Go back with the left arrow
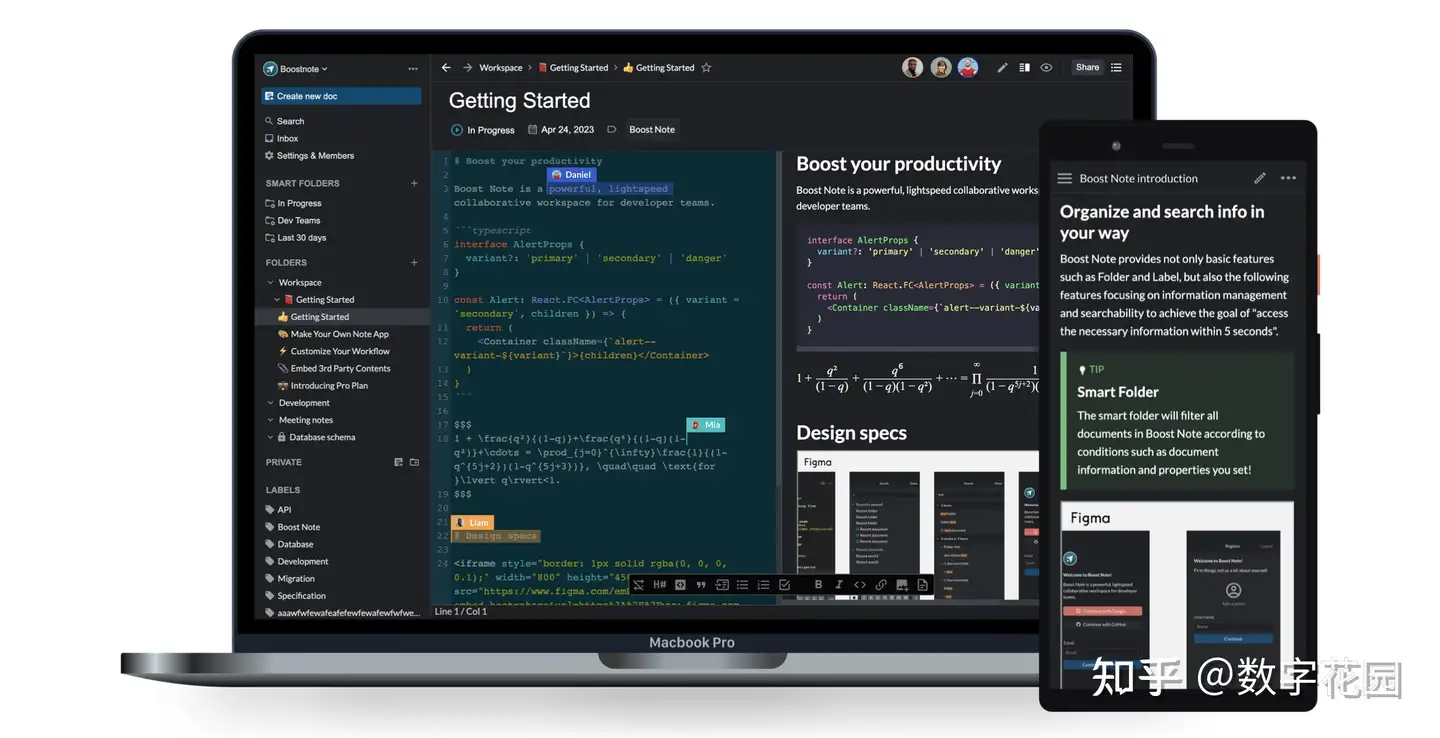This screenshot has height=738, width=1440. (x=446, y=68)
